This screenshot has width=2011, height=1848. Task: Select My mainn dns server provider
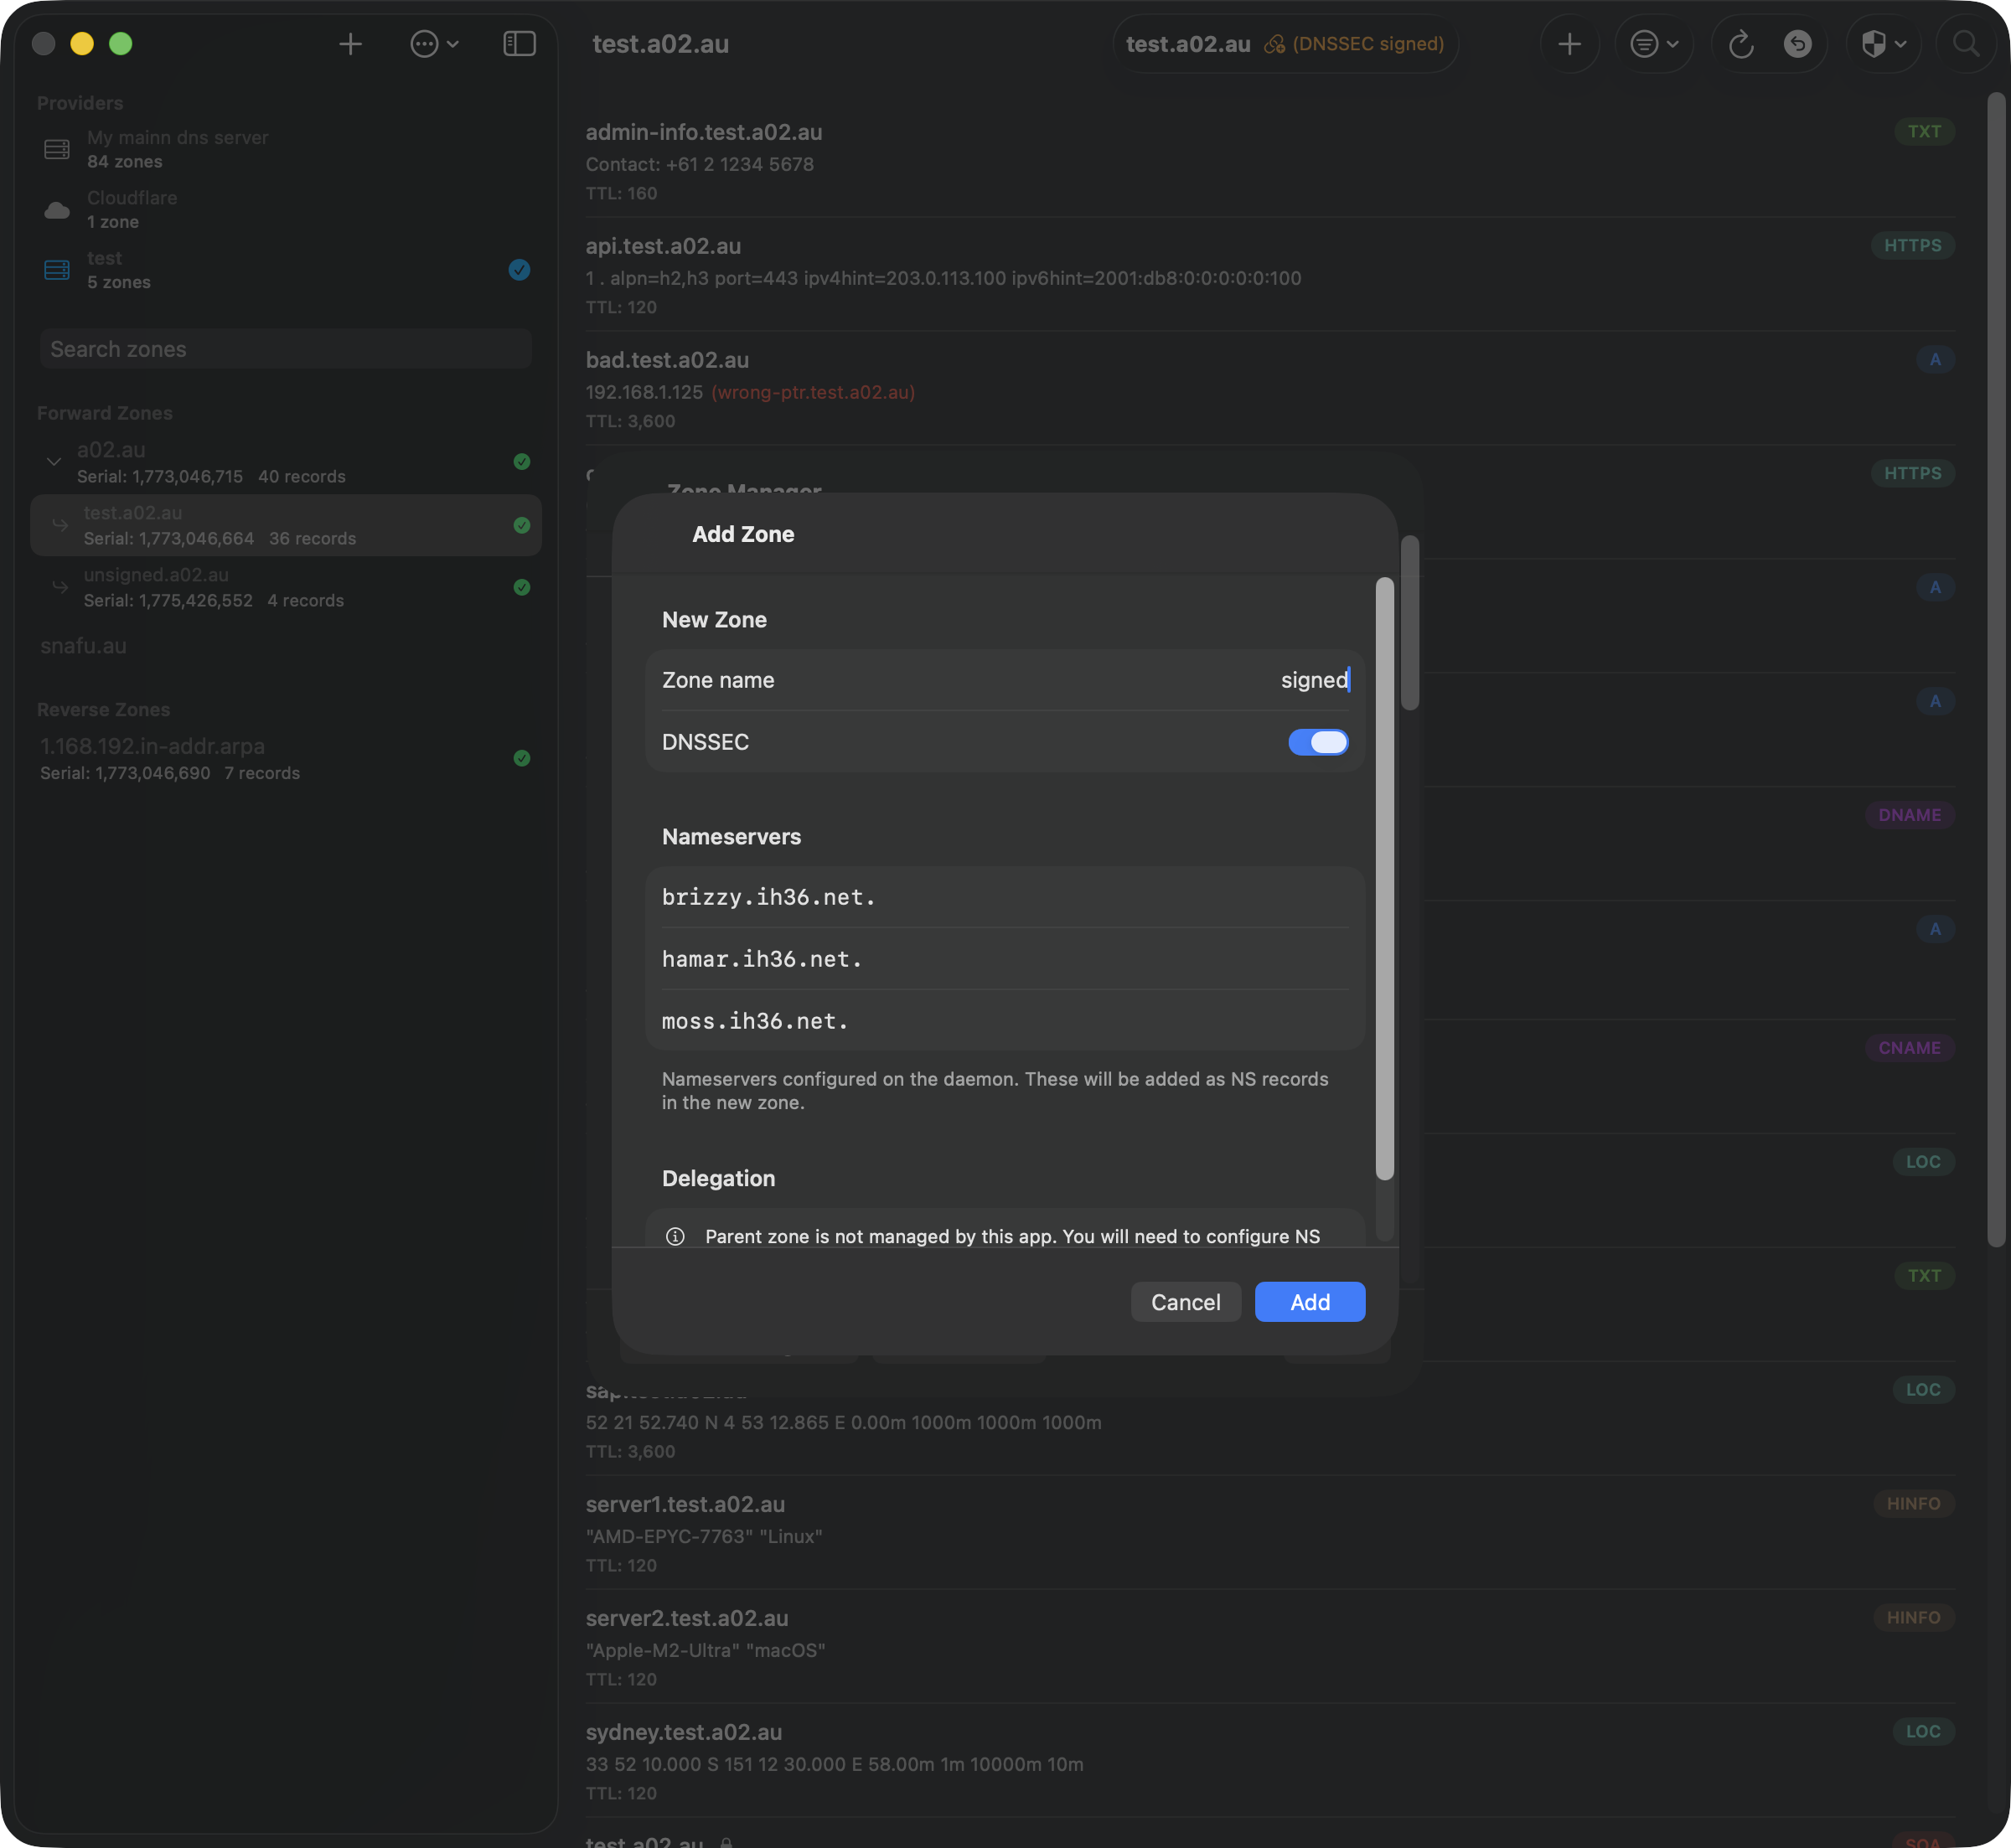pos(286,149)
